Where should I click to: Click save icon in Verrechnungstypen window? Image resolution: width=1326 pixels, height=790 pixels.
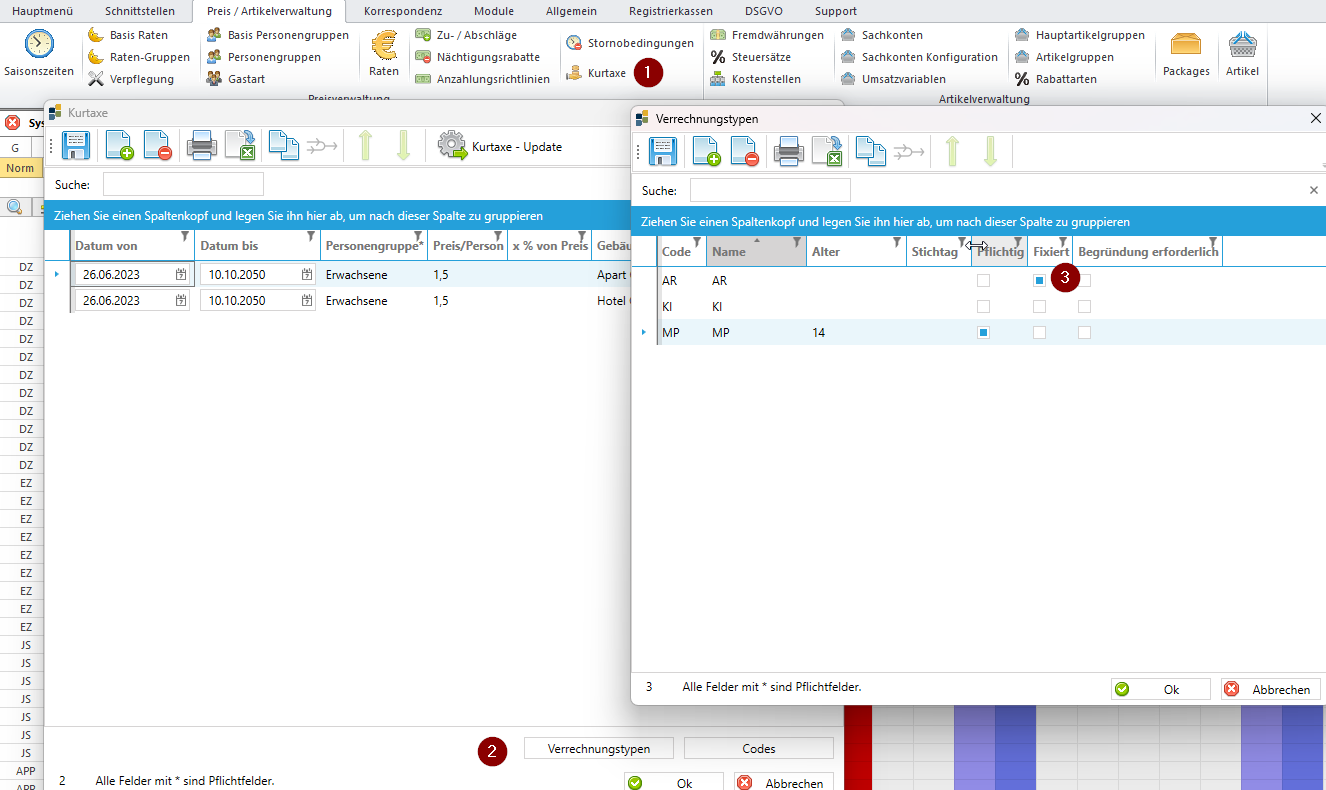pos(664,152)
